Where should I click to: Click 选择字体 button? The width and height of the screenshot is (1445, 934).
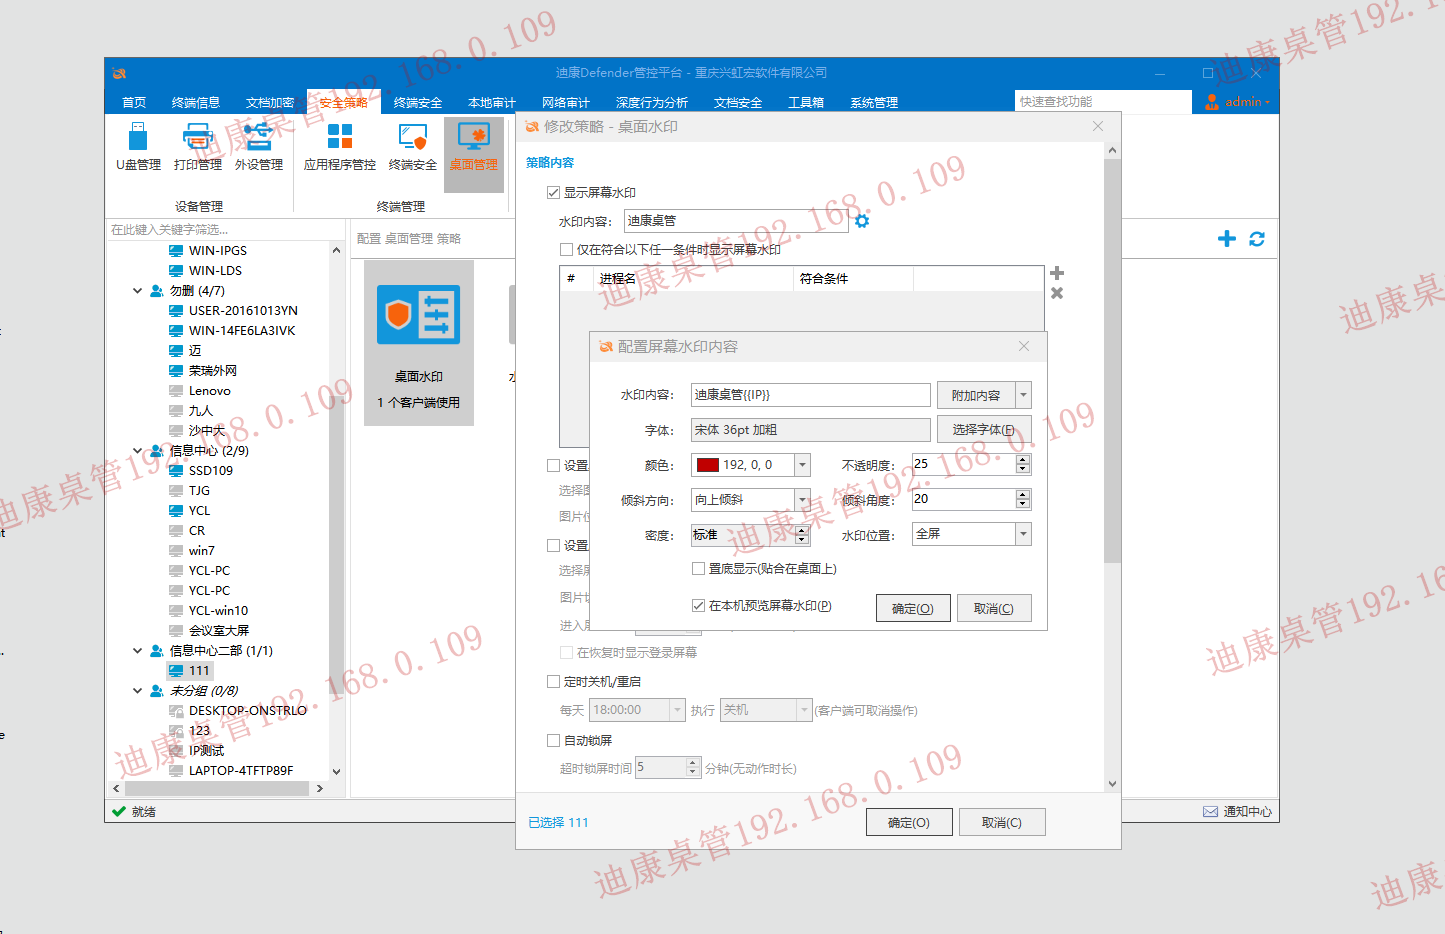click(x=984, y=430)
